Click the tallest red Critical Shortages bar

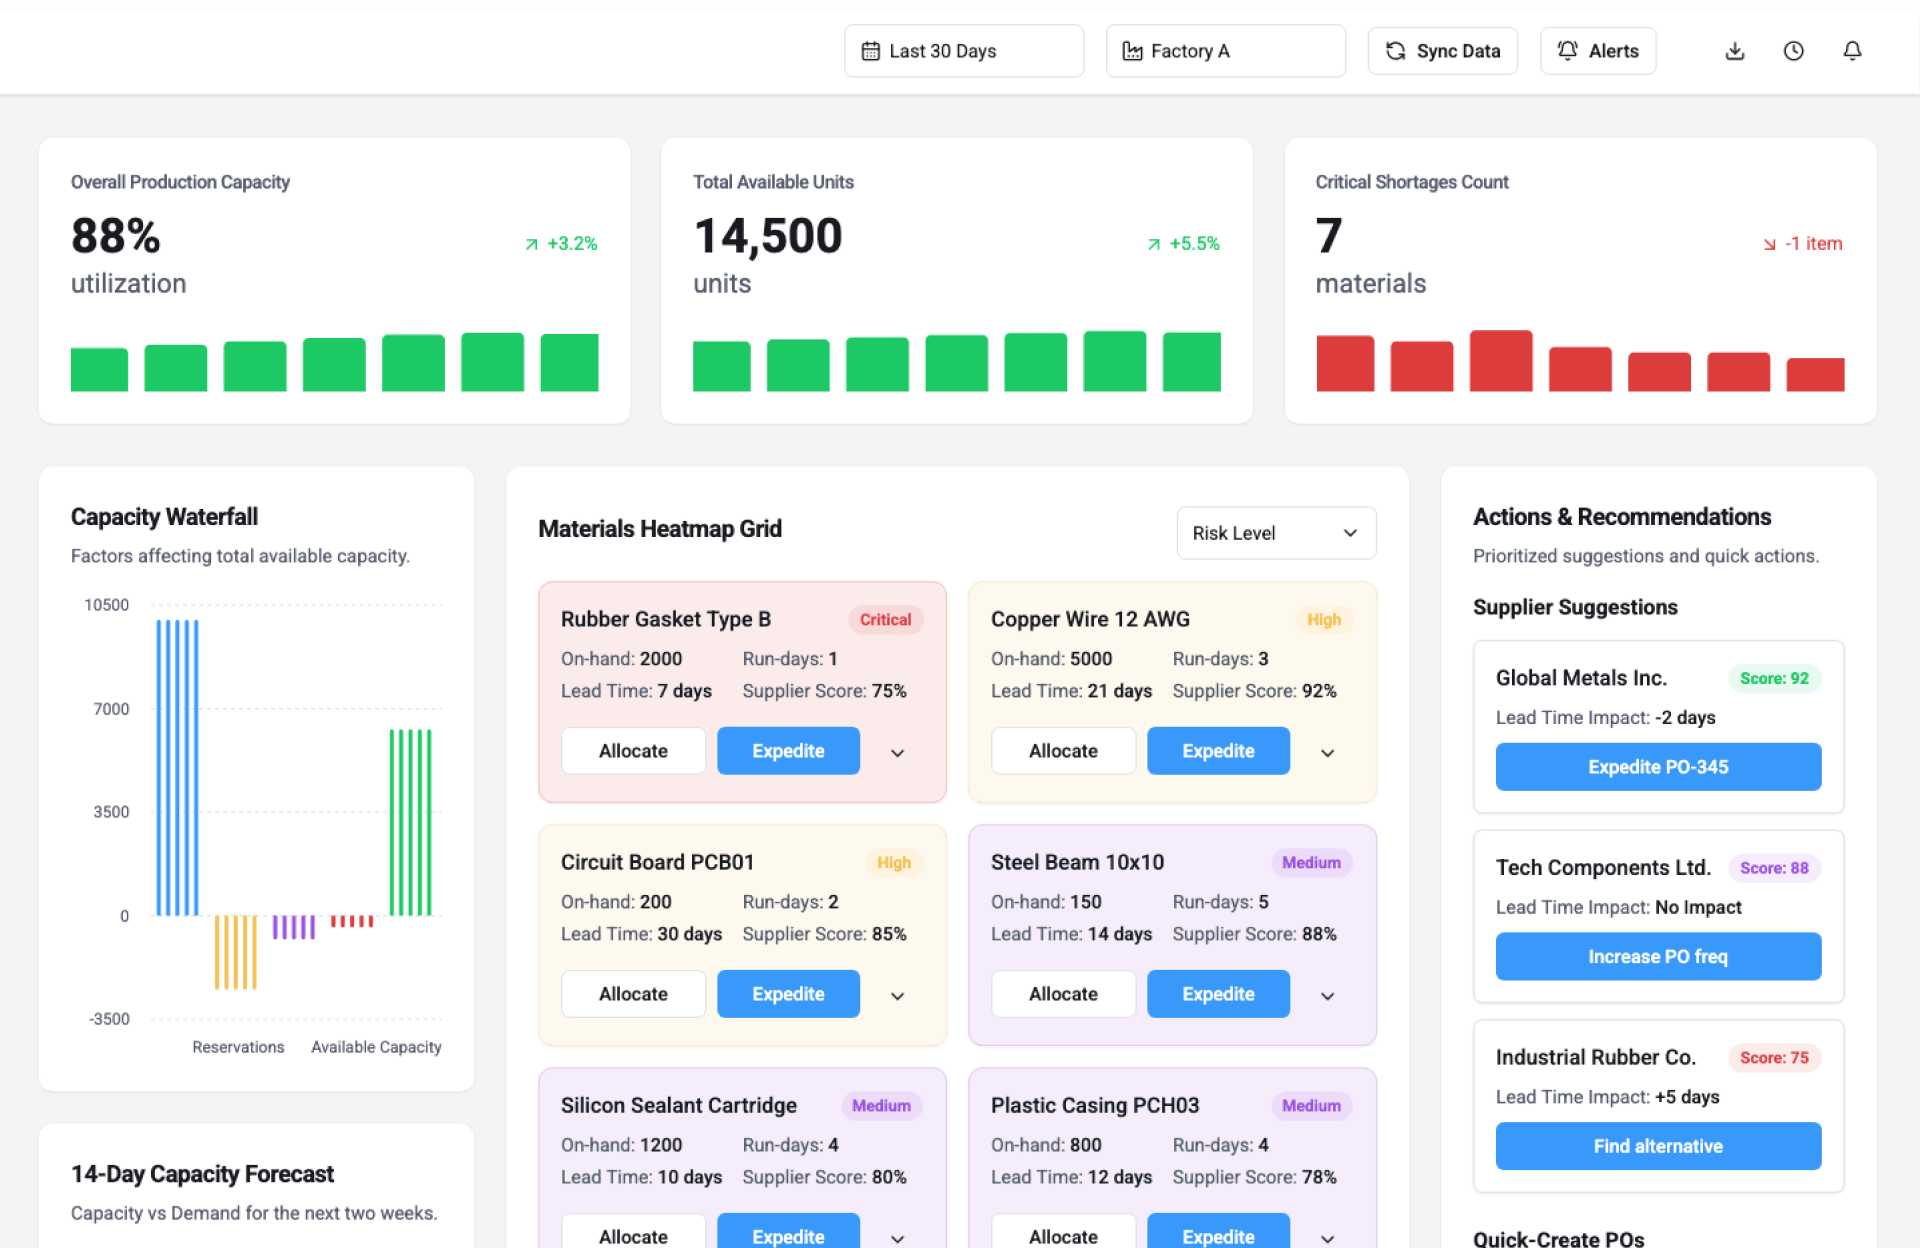click(1500, 361)
